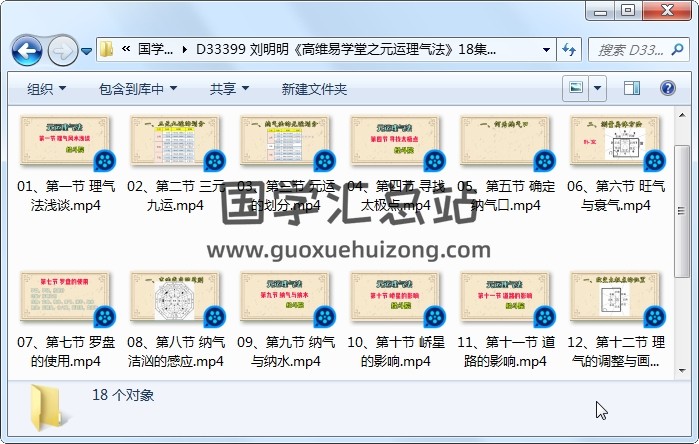Open recent pages dropdown beside Forward
The width and height of the screenshot is (699, 444).
pyautogui.click(x=86, y=51)
